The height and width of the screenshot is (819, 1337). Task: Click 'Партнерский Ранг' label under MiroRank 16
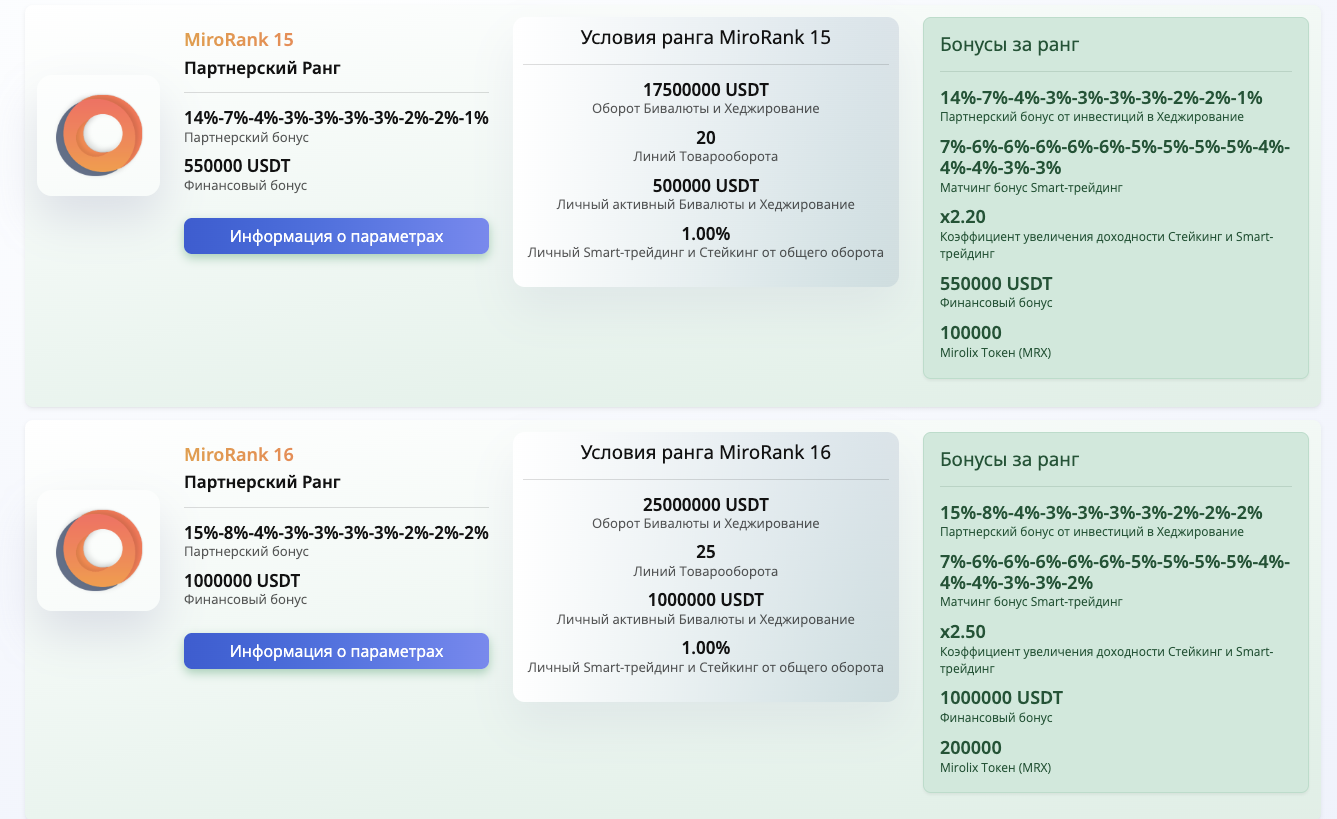coord(262,482)
